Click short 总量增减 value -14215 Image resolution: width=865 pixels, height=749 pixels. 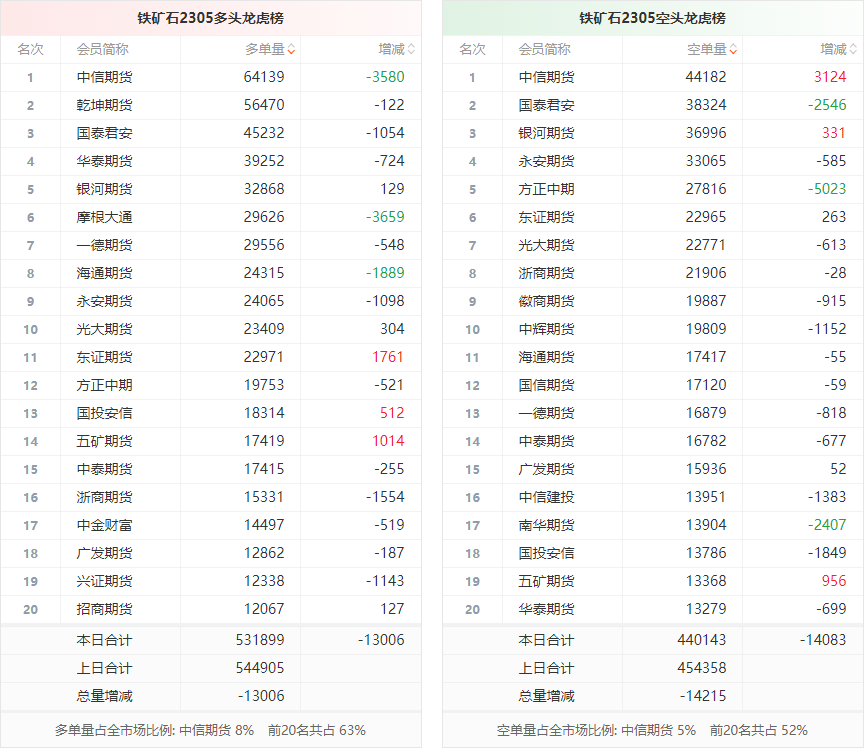pyautogui.click(x=701, y=696)
